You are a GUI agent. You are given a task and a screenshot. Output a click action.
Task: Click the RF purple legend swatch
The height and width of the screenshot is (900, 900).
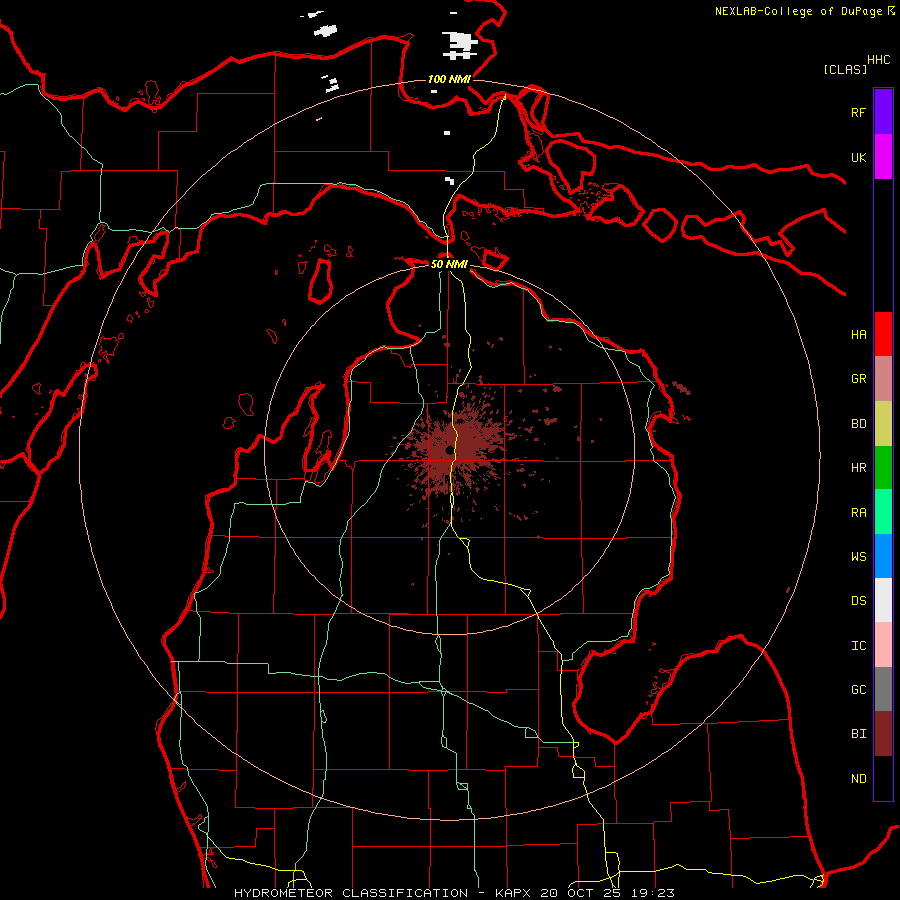(883, 112)
